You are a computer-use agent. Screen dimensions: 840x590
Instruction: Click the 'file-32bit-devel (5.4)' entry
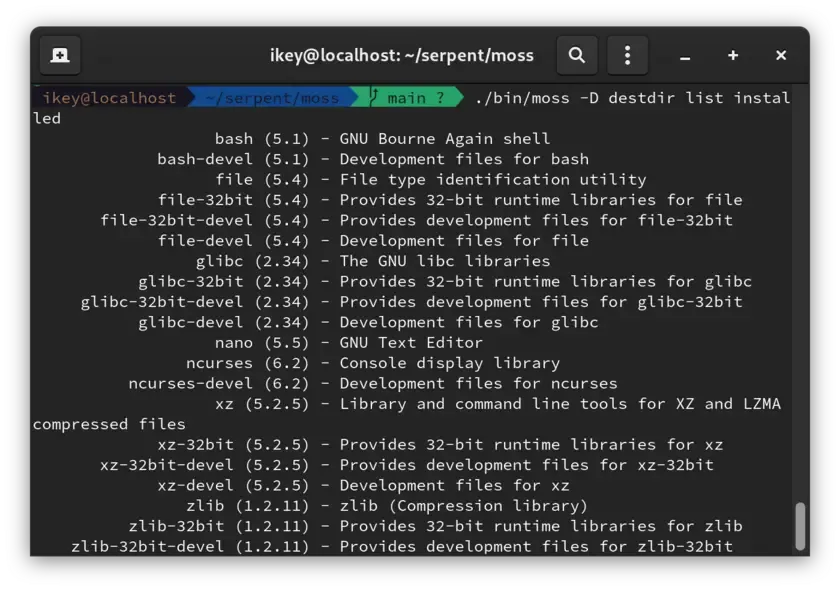coord(205,220)
